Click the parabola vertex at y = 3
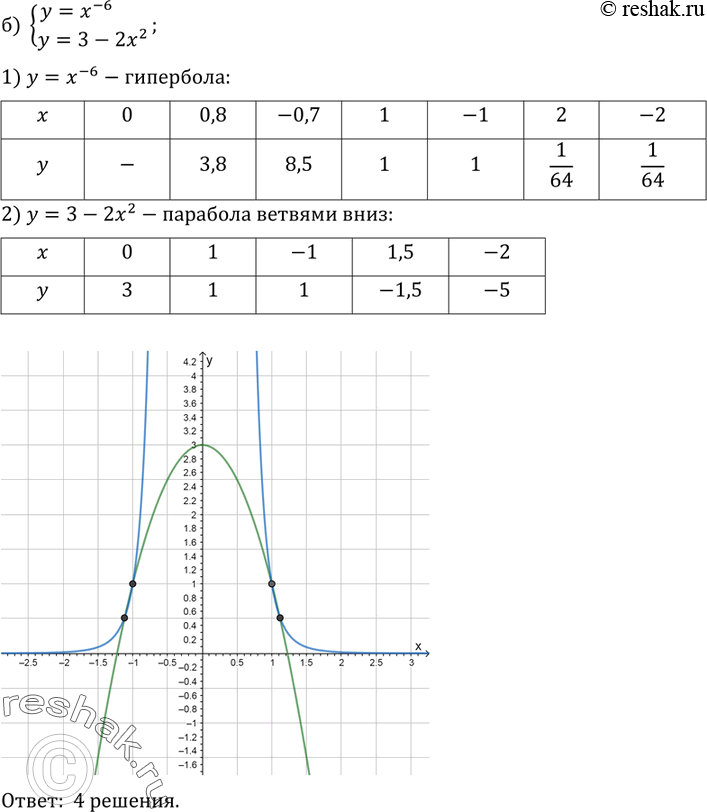The width and height of the screenshot is (707, 812). pos(203,445)
